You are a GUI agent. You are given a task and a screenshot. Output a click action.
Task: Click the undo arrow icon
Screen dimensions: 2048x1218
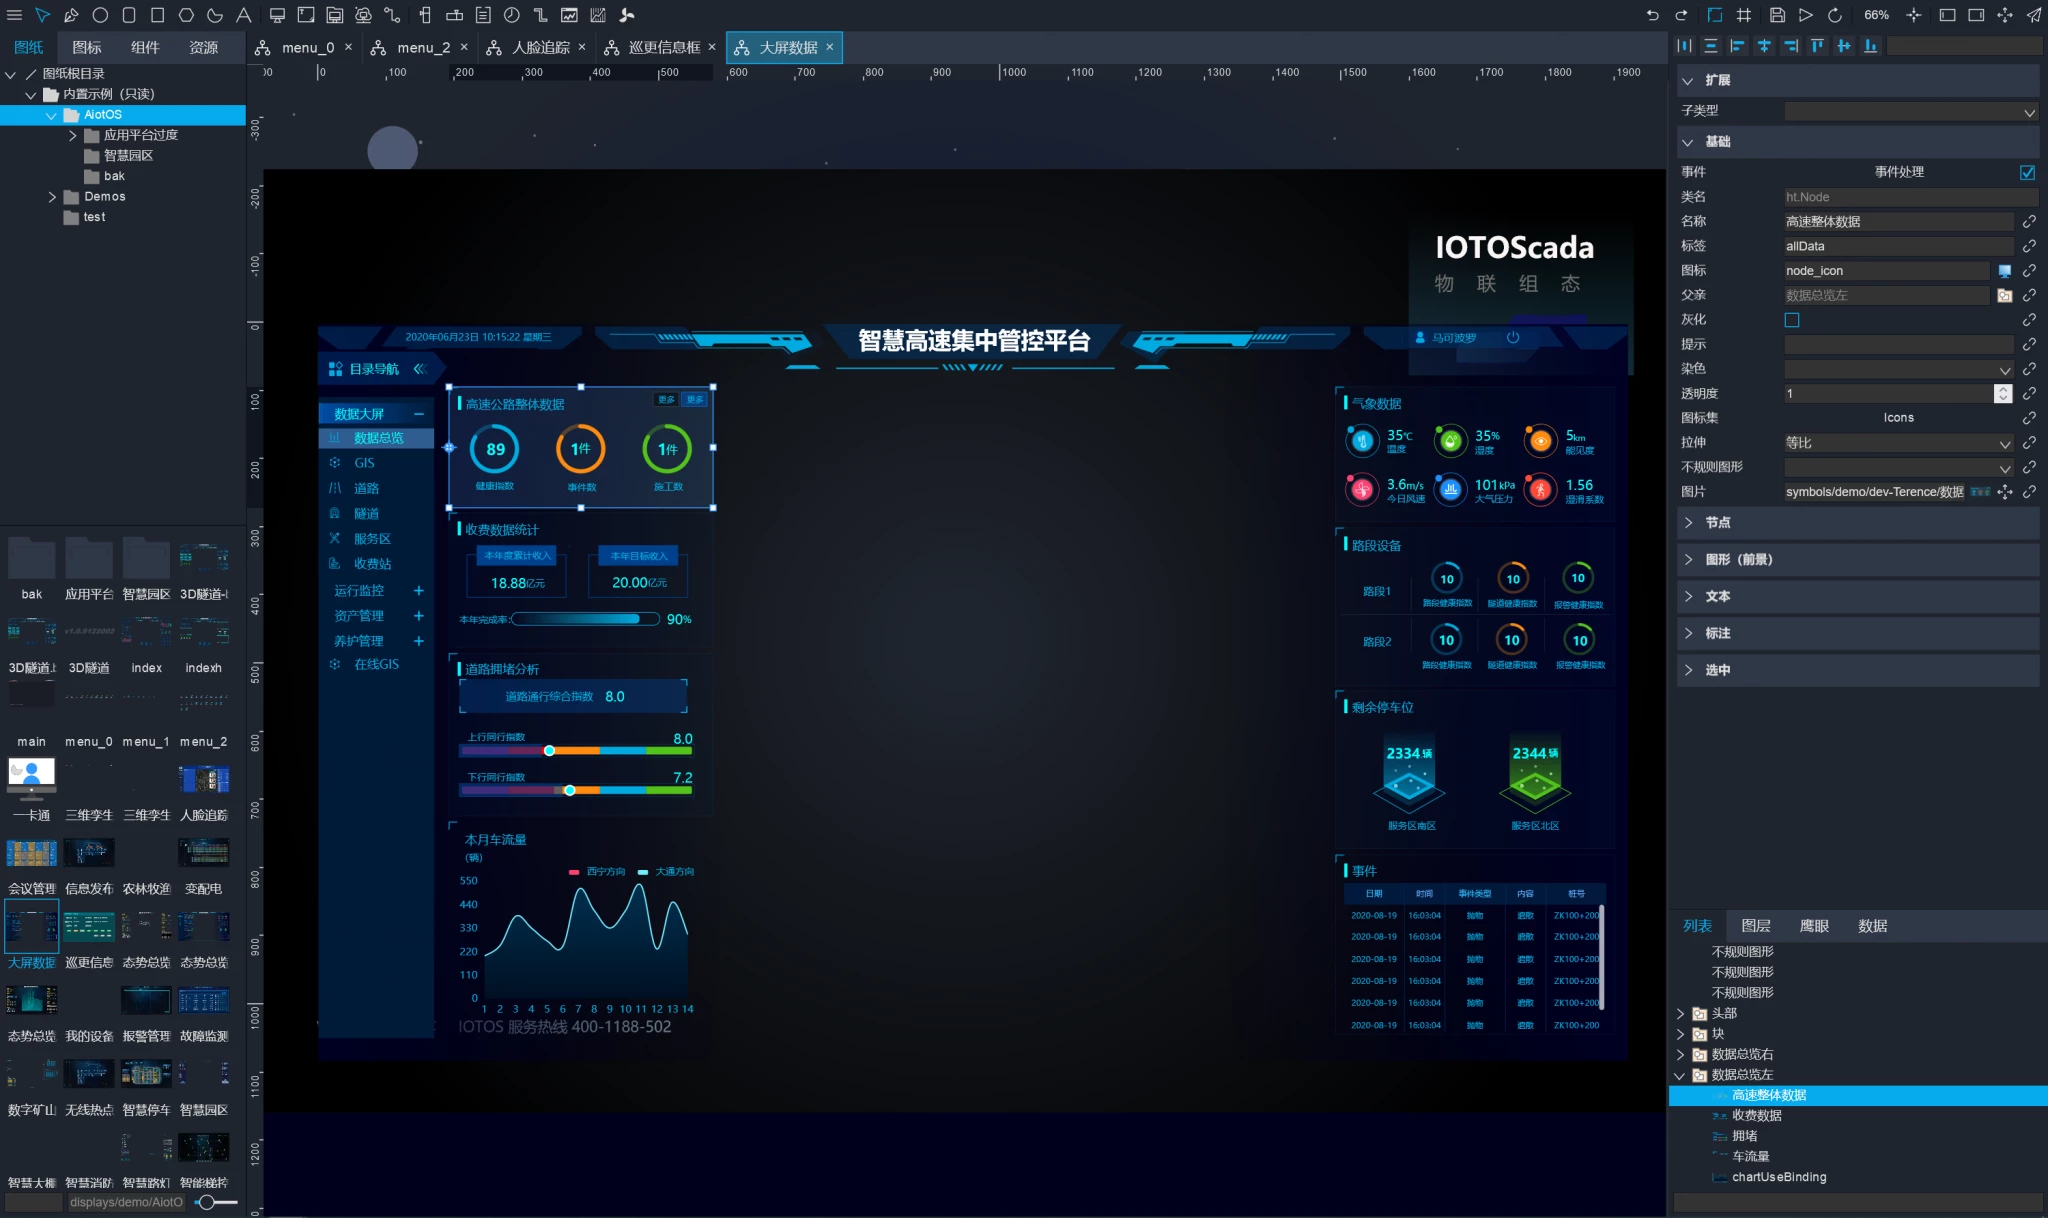click(x=1652, y=15)
